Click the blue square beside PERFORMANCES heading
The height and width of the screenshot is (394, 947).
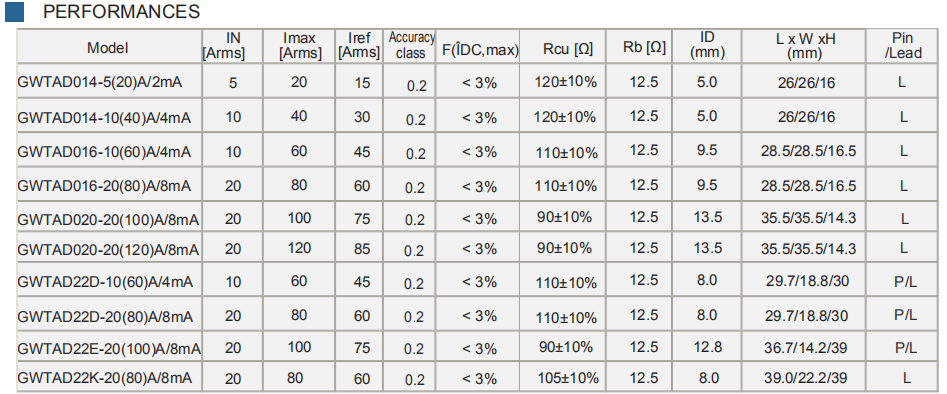pos(14,11)
